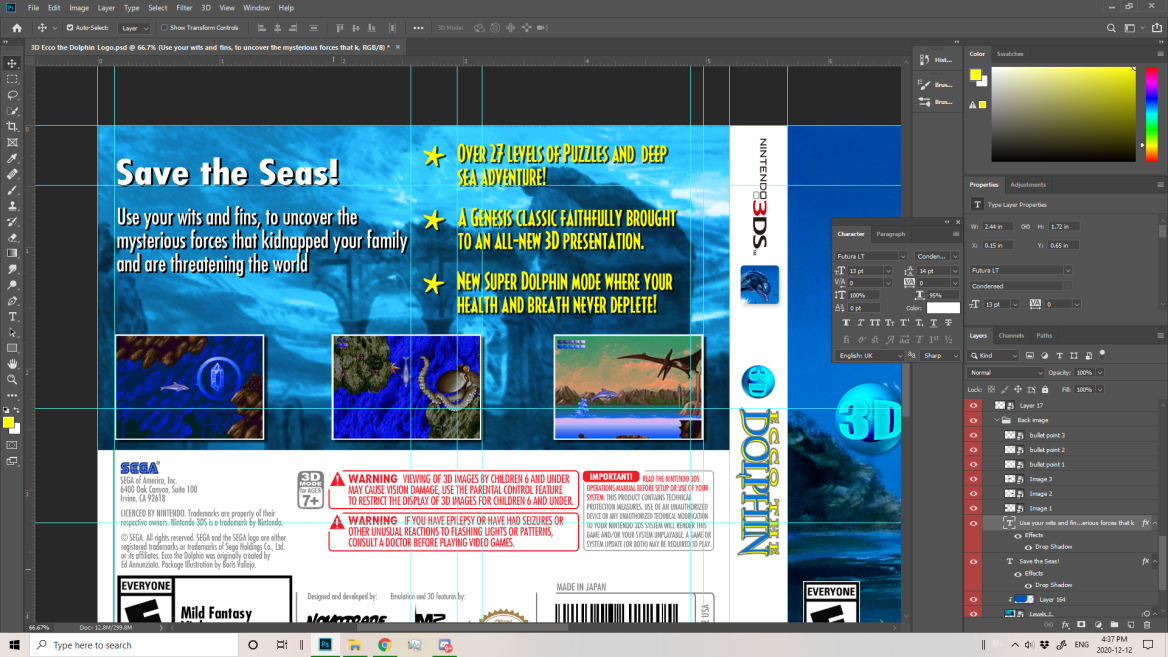Activate the Zoom tool
This screenshot has height=657, width=1168.
click(x=12, y=380)
